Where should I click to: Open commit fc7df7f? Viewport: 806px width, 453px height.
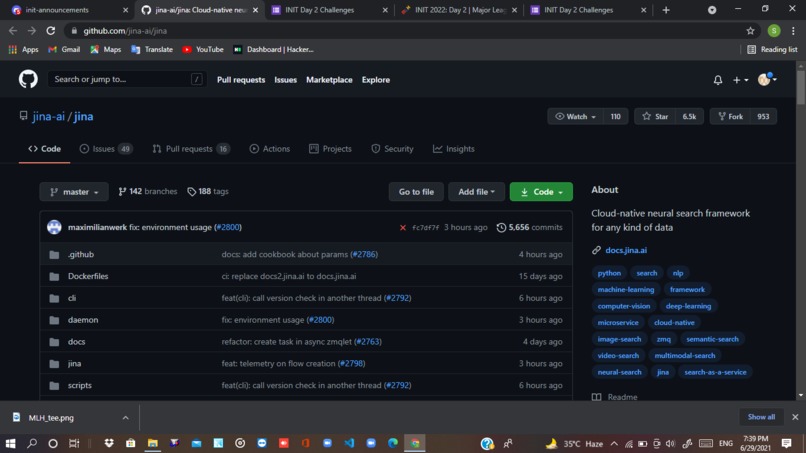coord(425,227)
